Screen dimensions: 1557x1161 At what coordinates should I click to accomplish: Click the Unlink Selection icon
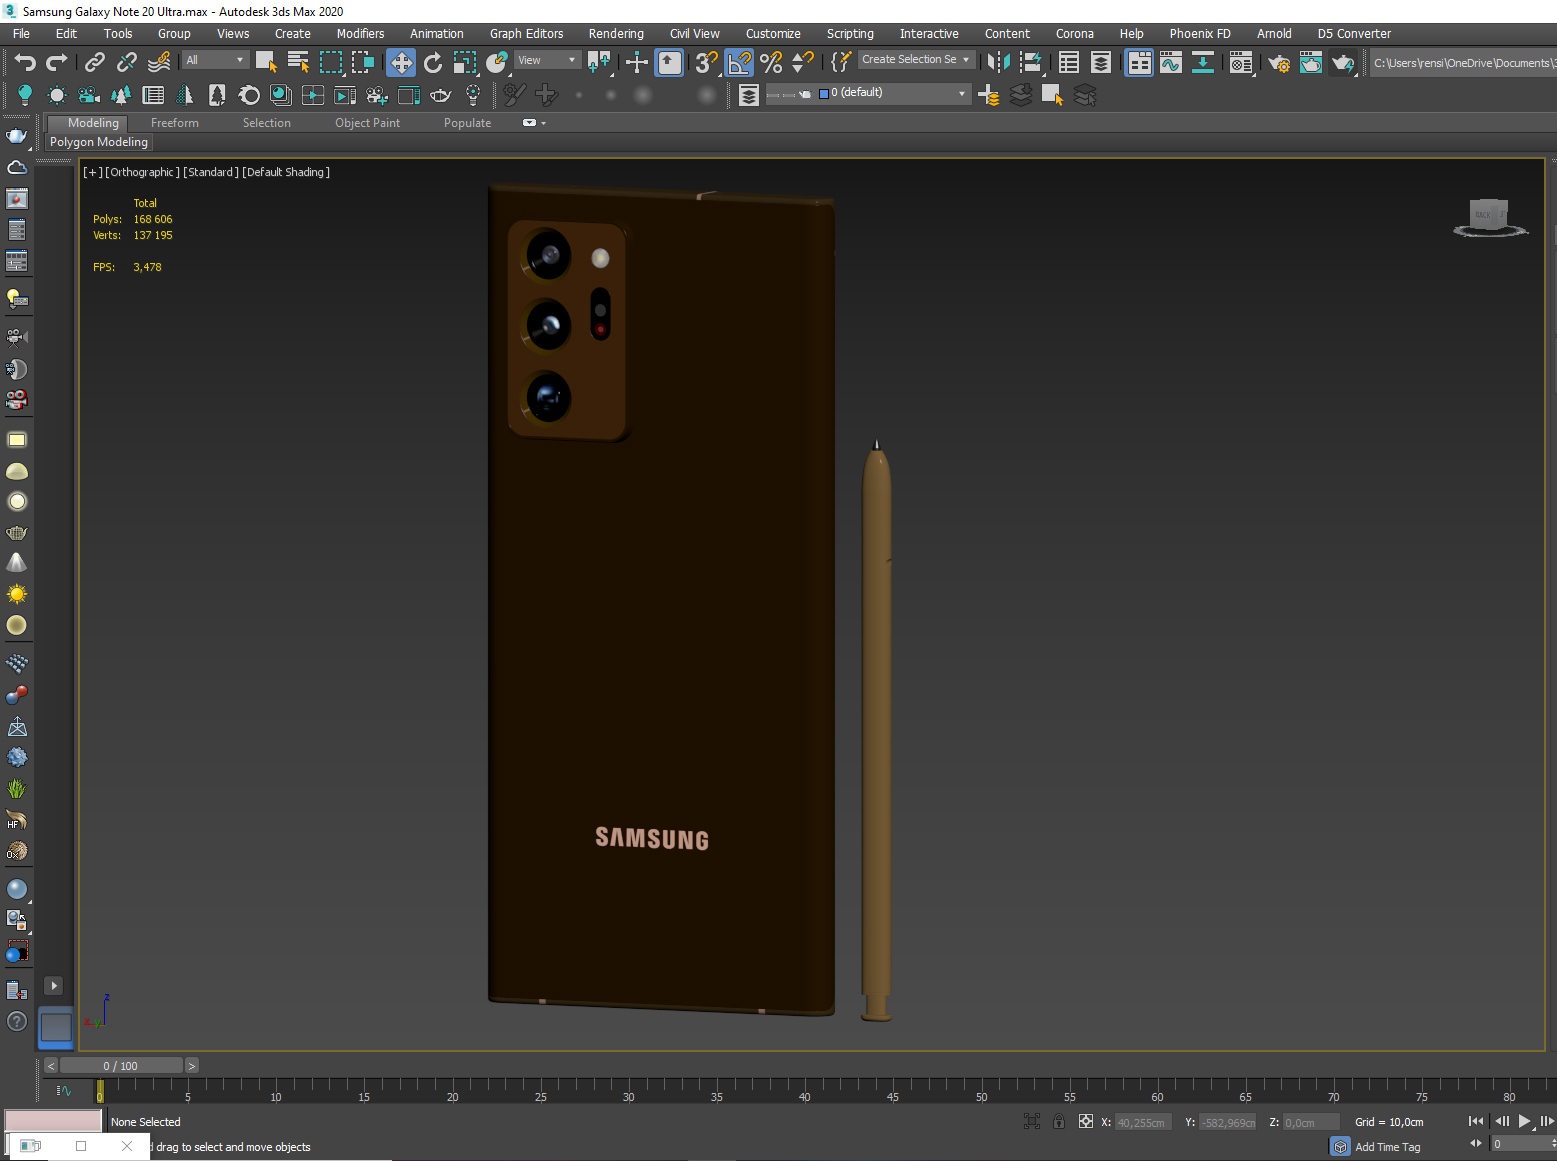[126, 62]
